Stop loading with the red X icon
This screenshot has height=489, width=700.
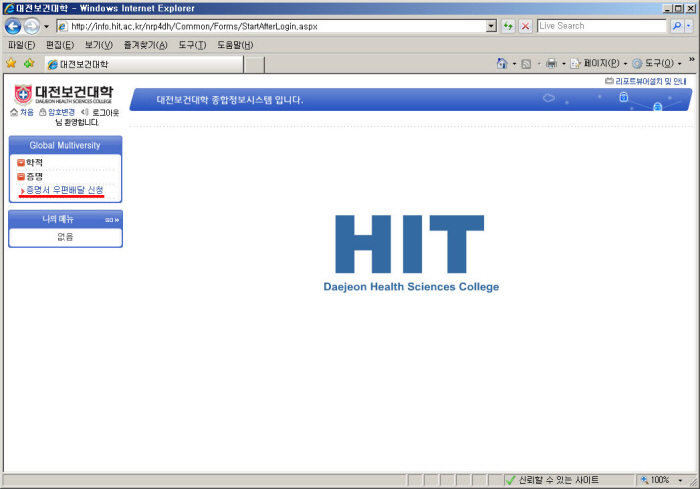coord(525,26)
